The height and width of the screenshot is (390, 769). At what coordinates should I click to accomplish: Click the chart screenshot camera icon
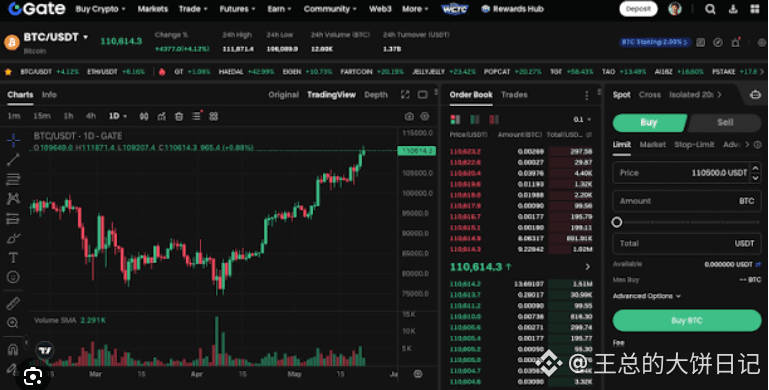click(409, 116)
